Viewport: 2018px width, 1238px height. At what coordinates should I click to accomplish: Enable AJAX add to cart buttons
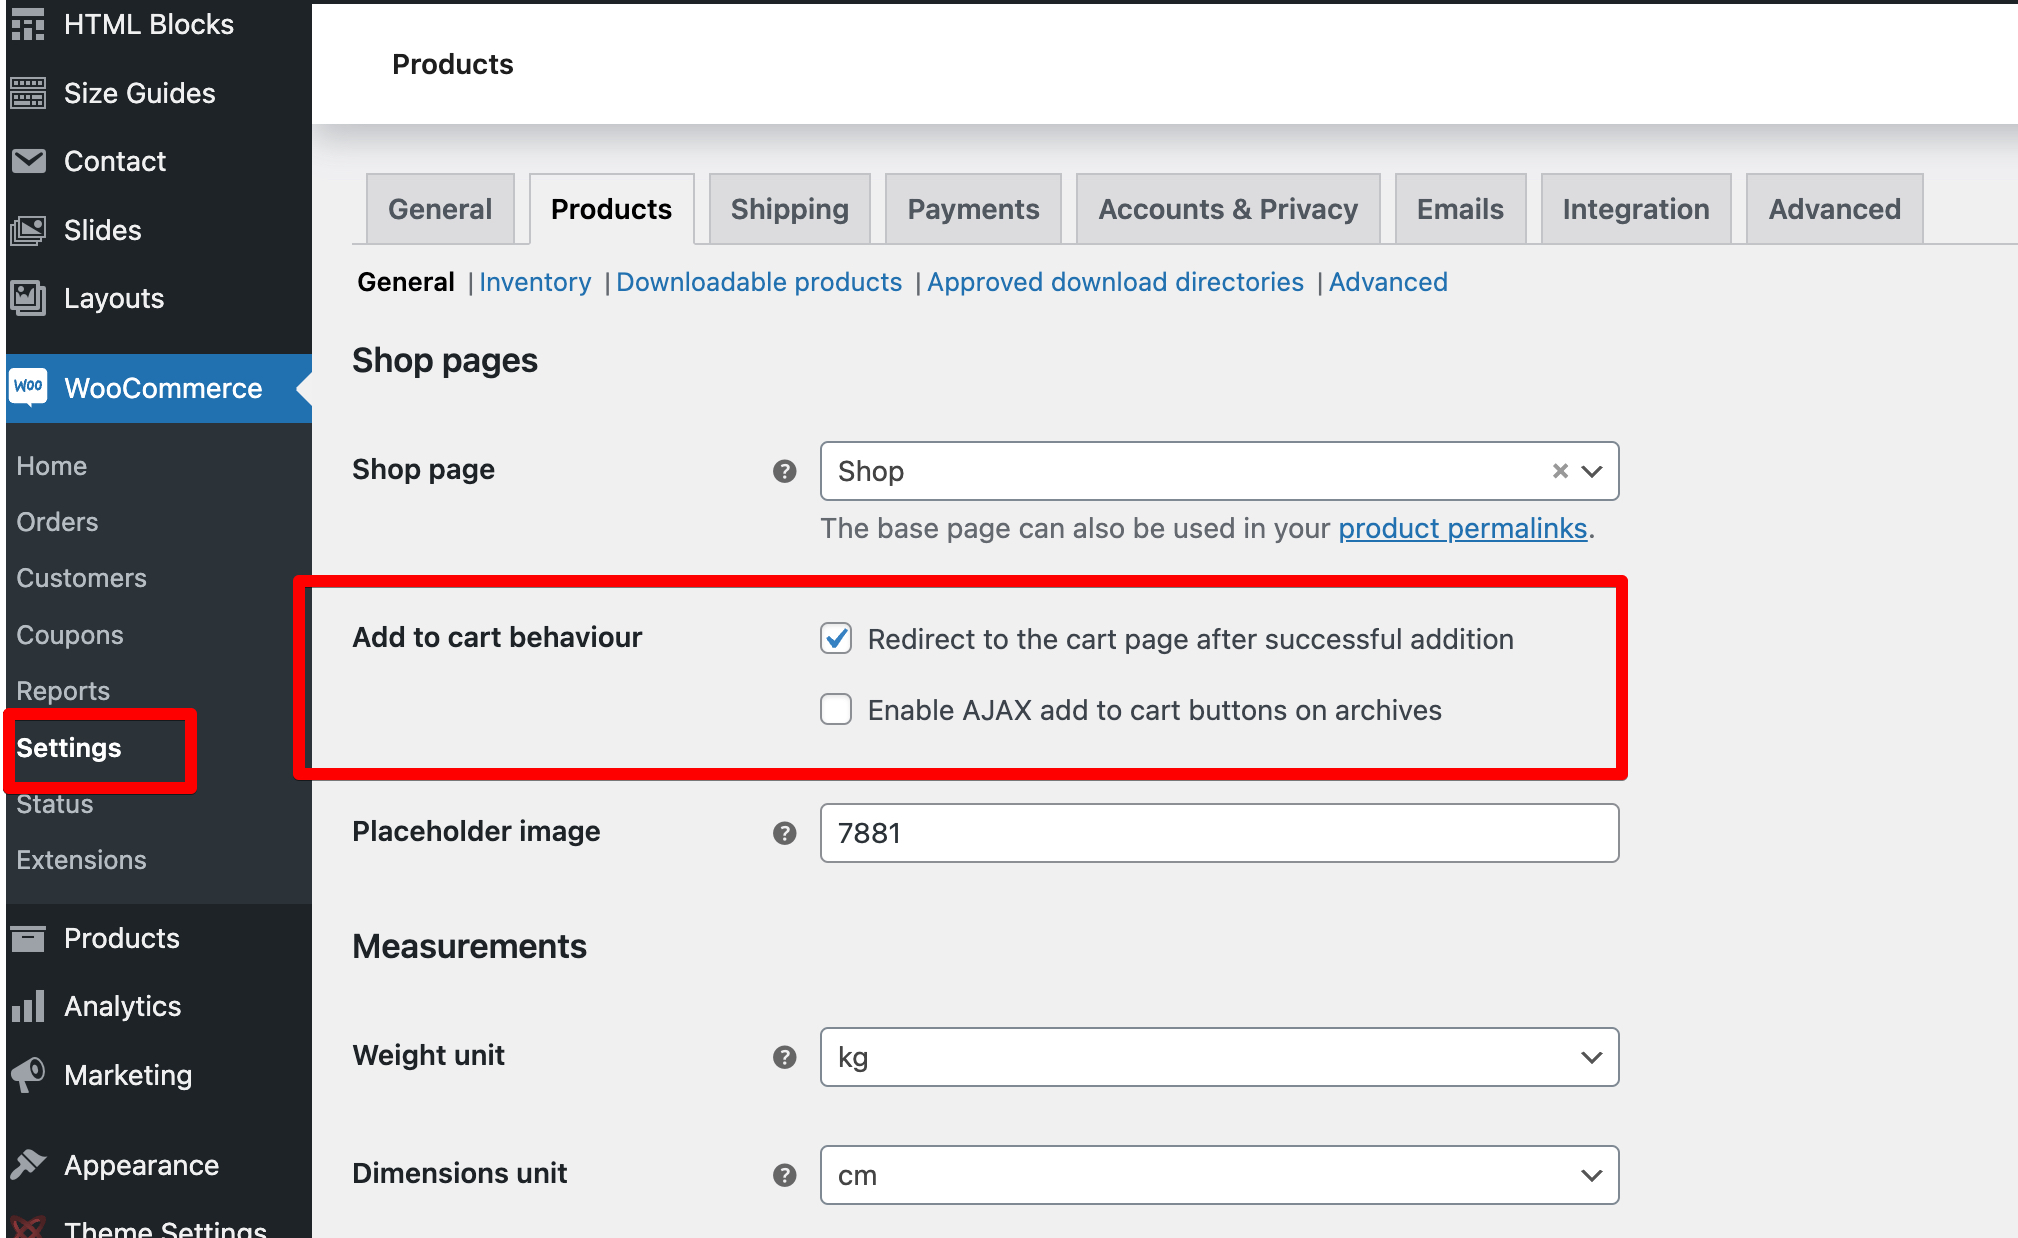[836, 709]
